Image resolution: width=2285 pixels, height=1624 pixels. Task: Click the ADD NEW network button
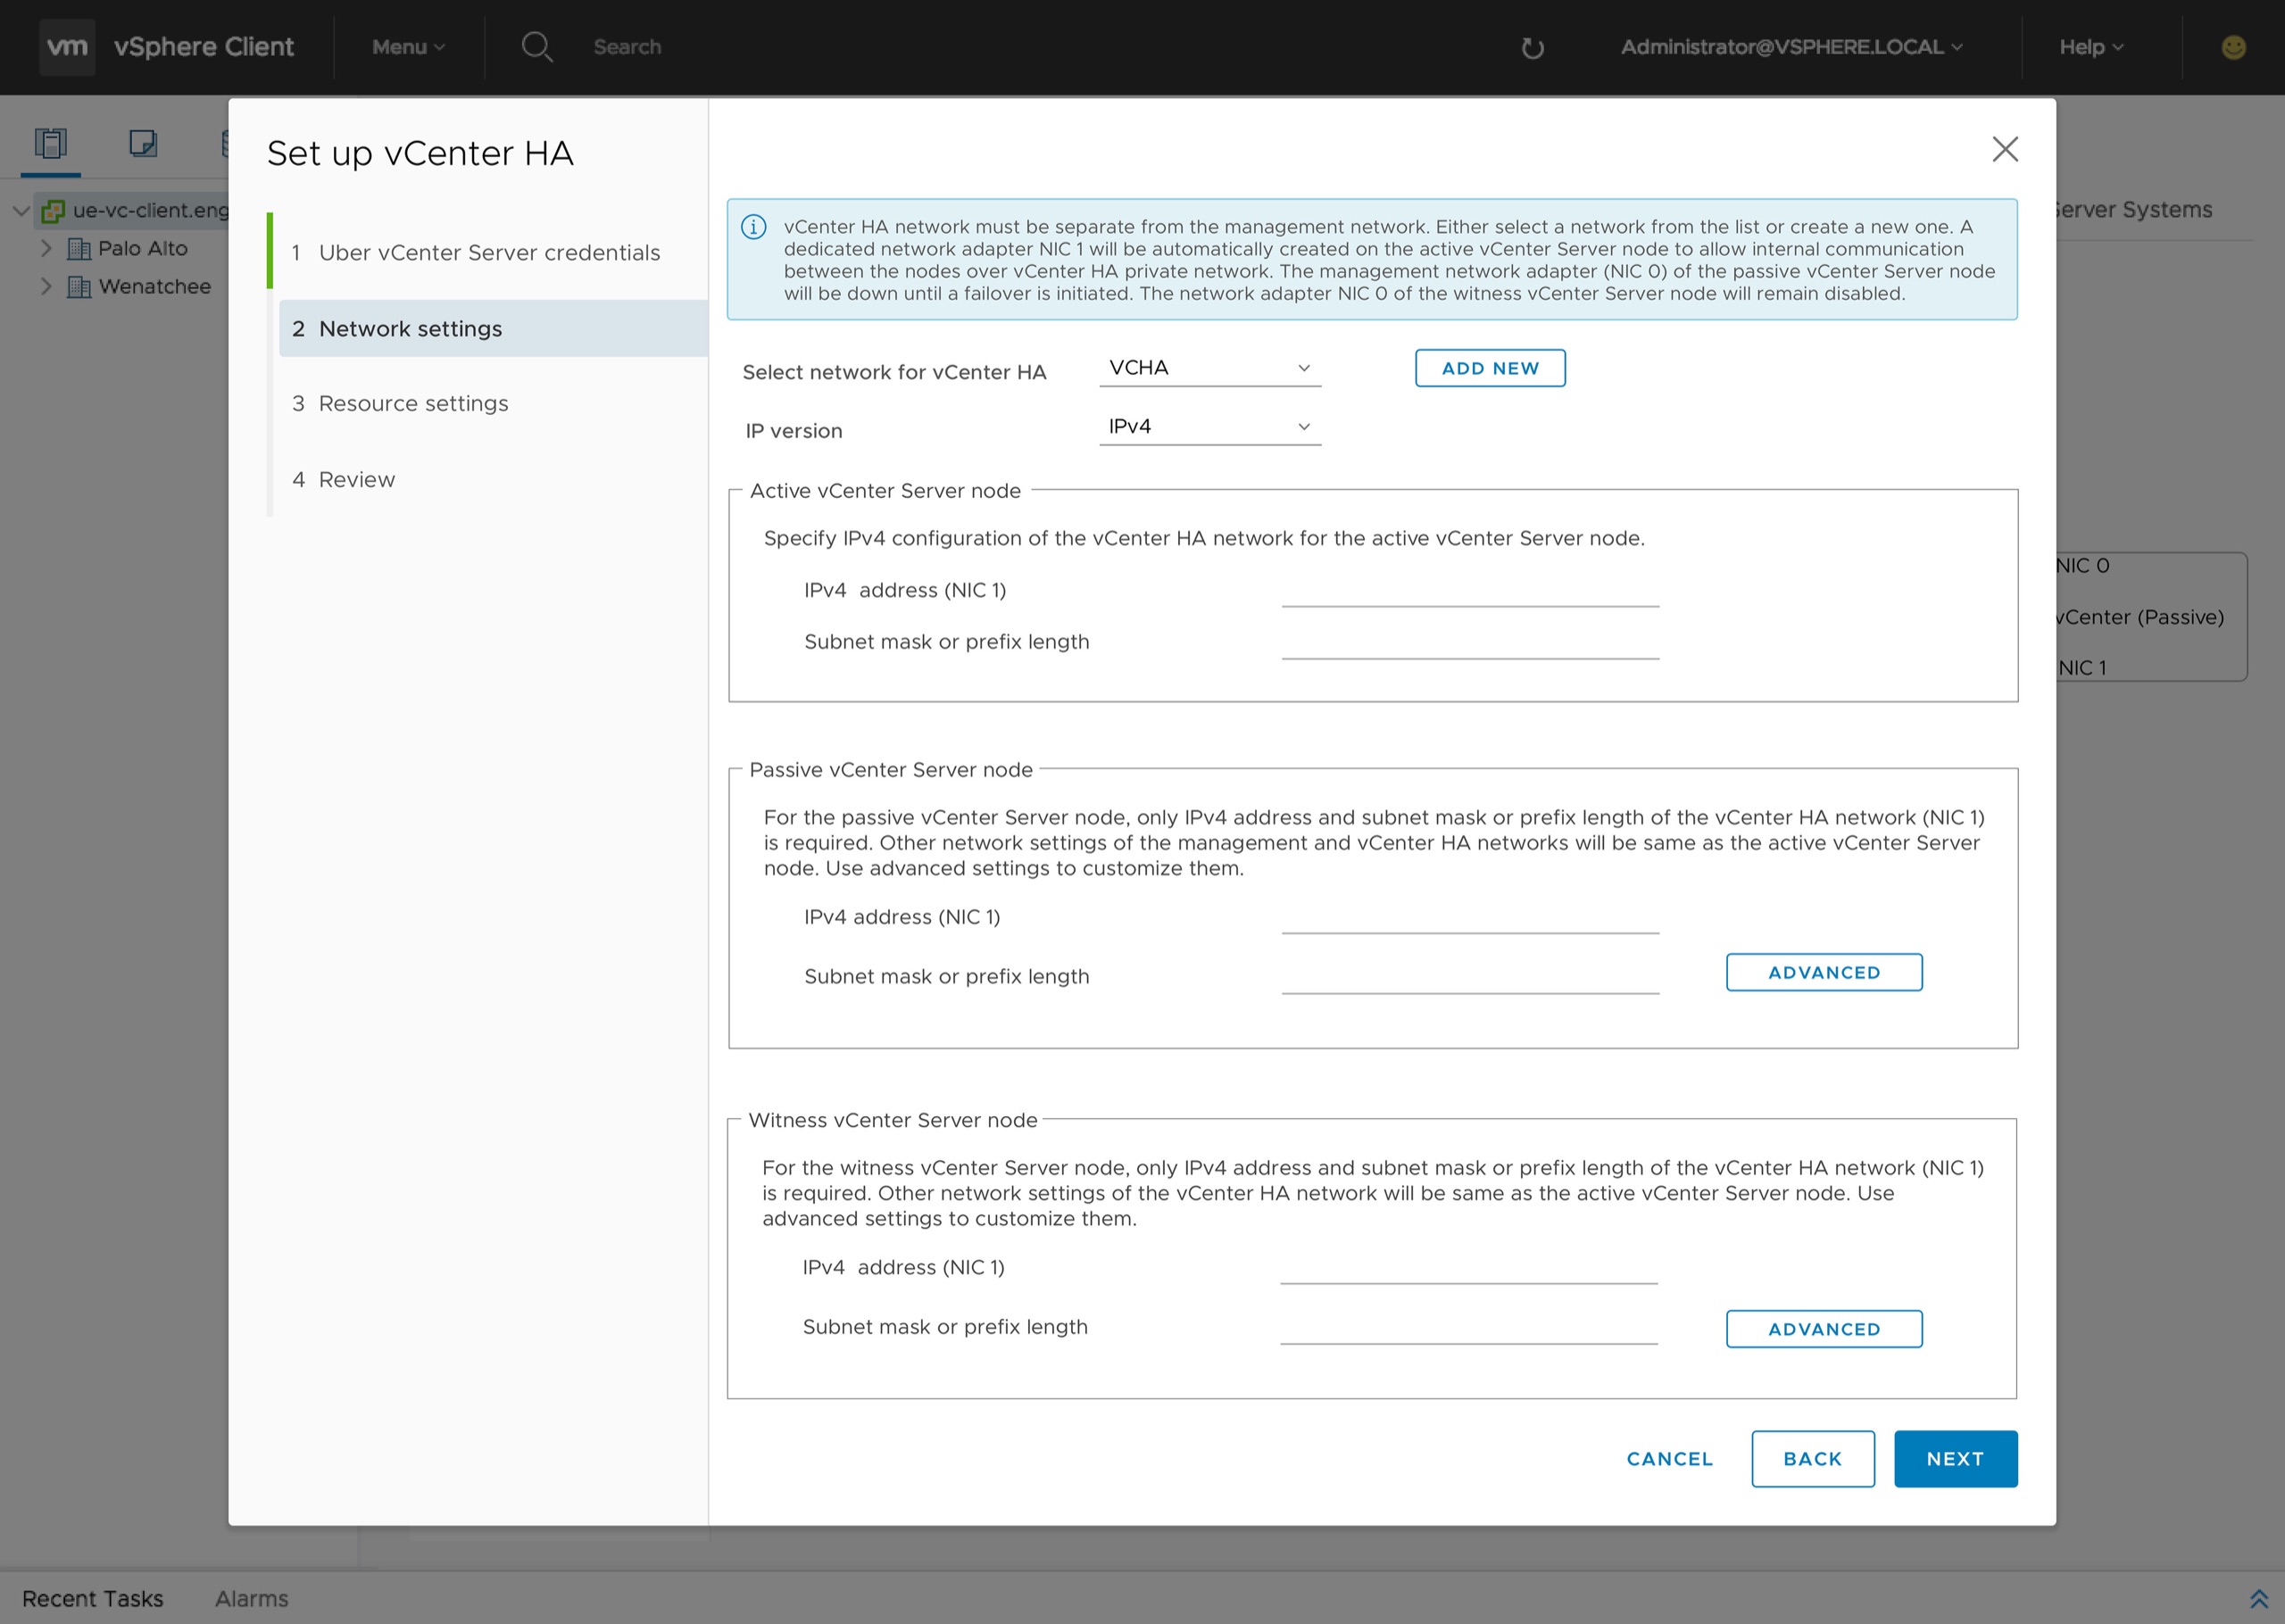1490,368
